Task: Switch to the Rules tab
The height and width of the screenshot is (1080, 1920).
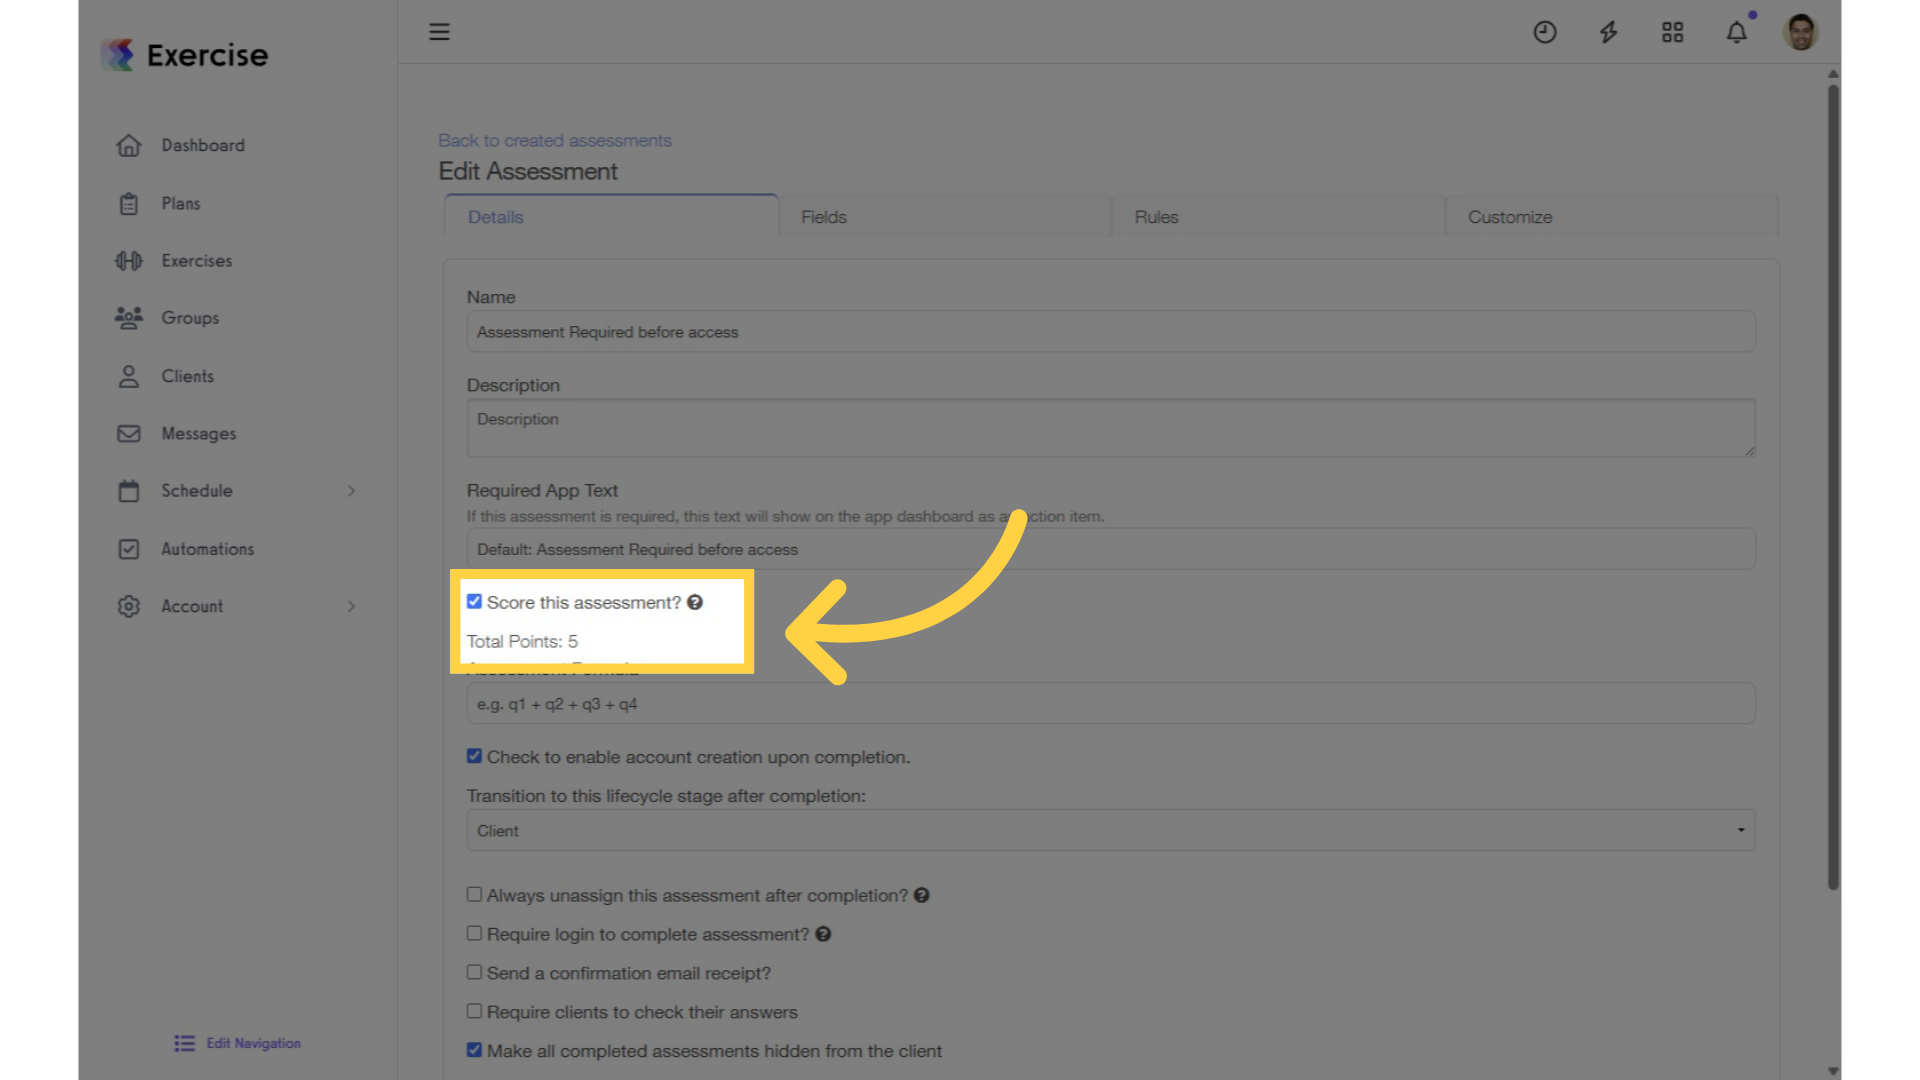Action: click(x=1278, y=217)
